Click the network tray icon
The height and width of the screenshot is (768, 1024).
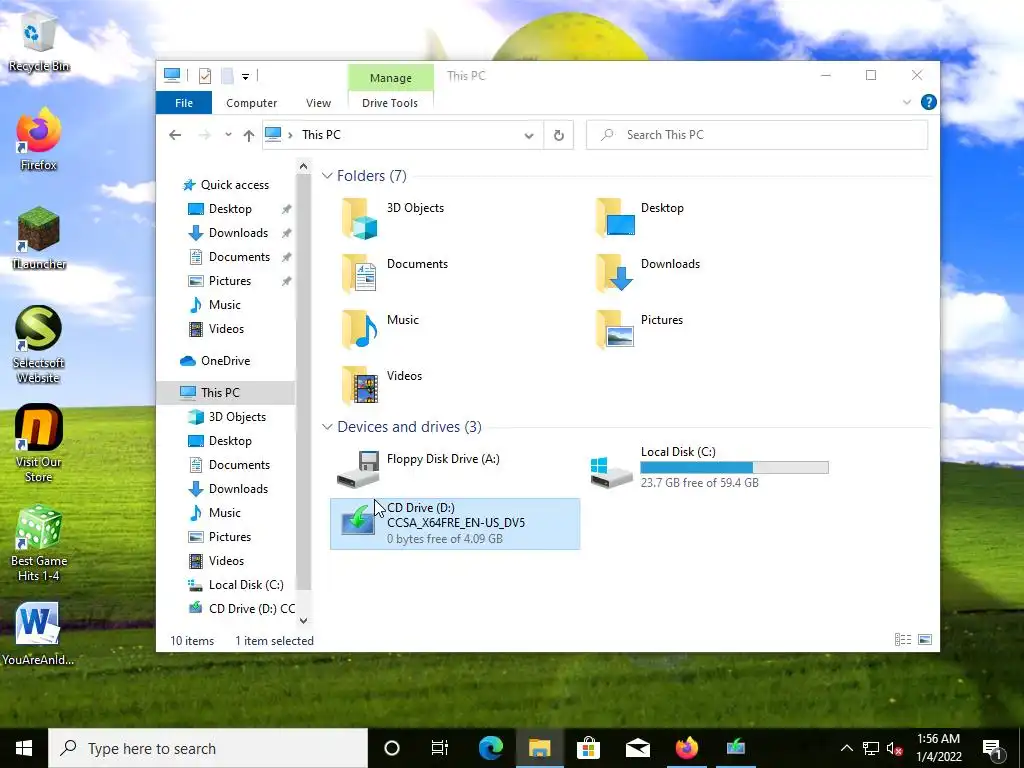[x=871, y=748]
